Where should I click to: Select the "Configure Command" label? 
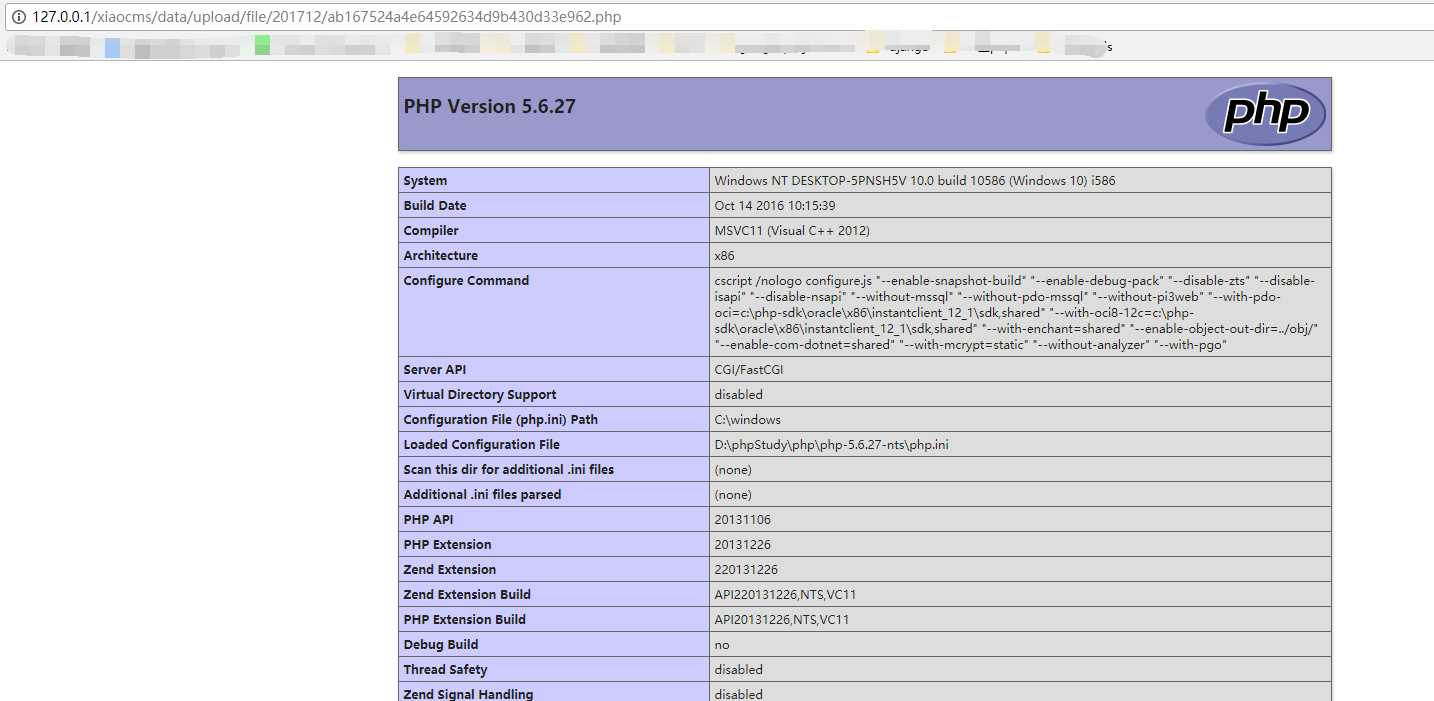[466, 281]
